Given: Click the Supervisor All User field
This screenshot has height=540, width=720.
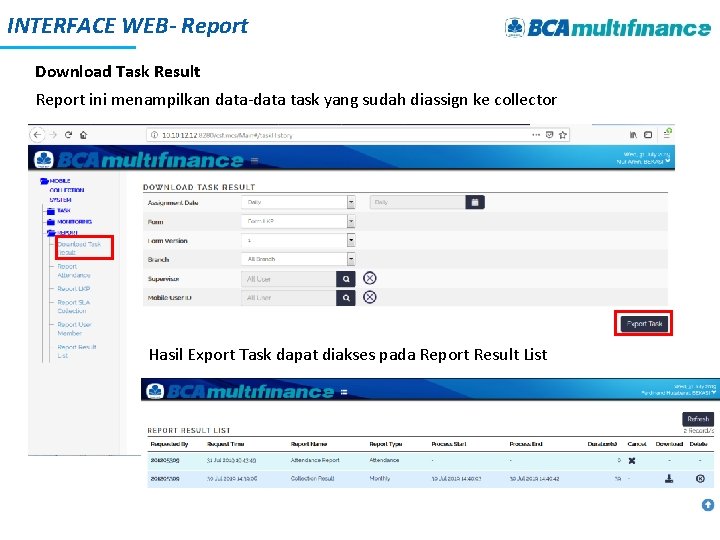Looking at the screenshot, I should pos(288,279).
